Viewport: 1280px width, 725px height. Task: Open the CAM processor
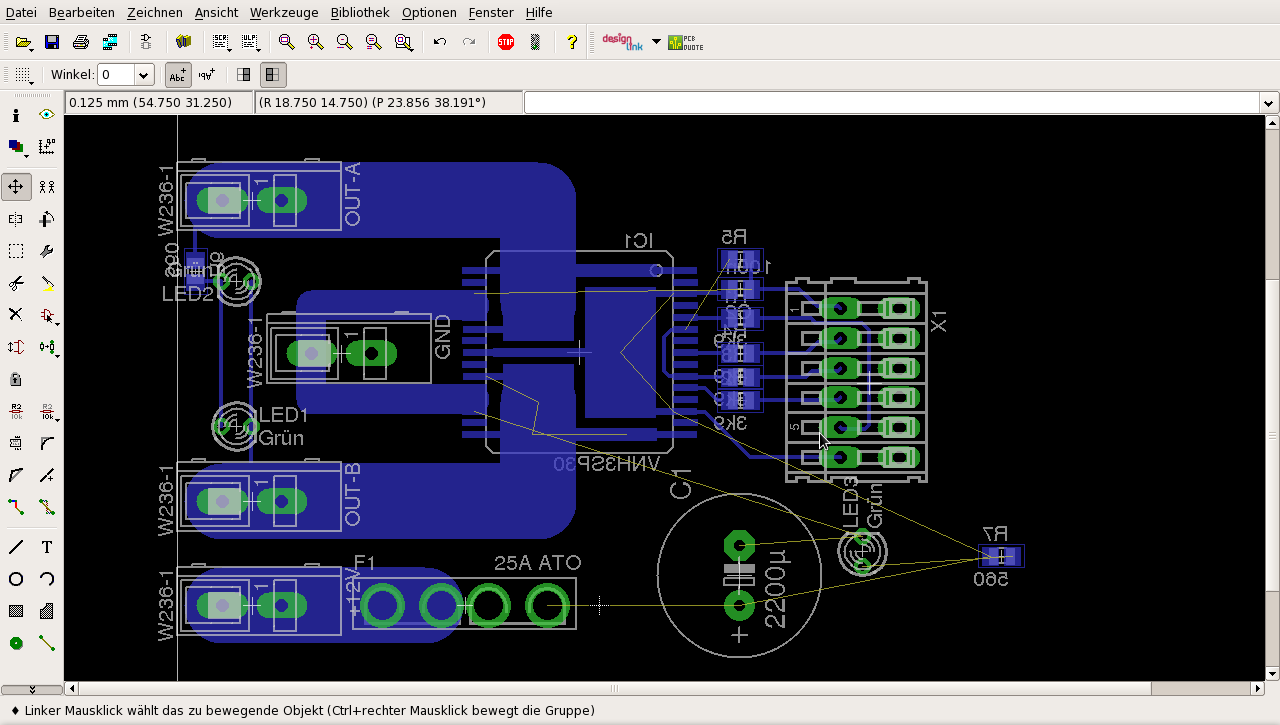click(x=112, y=42)
